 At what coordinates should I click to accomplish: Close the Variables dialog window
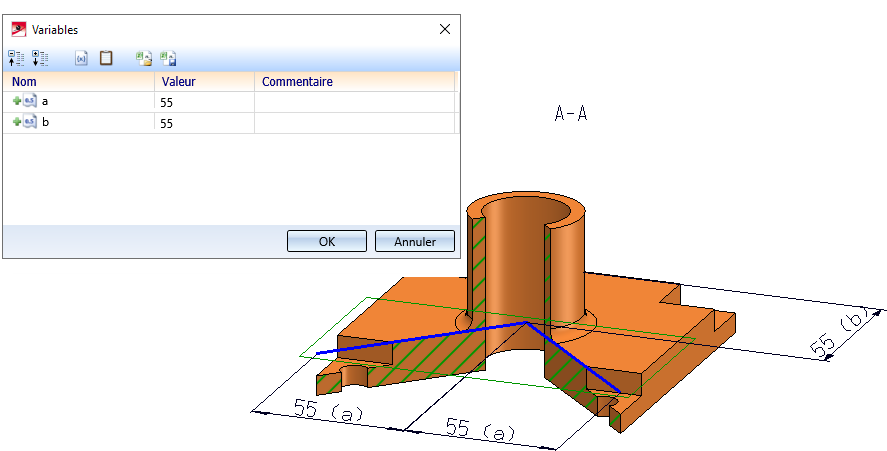tap(445, 29)
